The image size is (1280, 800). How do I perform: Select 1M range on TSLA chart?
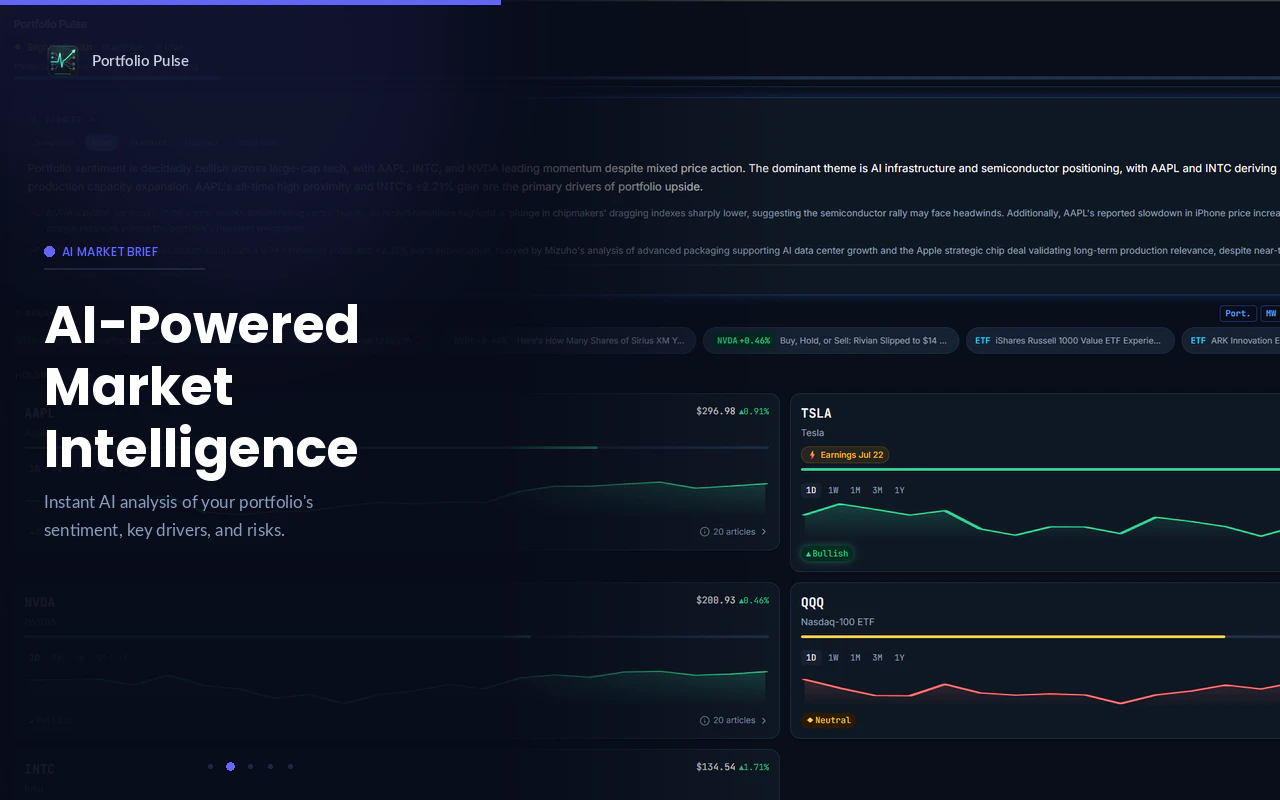pos(855,490)
